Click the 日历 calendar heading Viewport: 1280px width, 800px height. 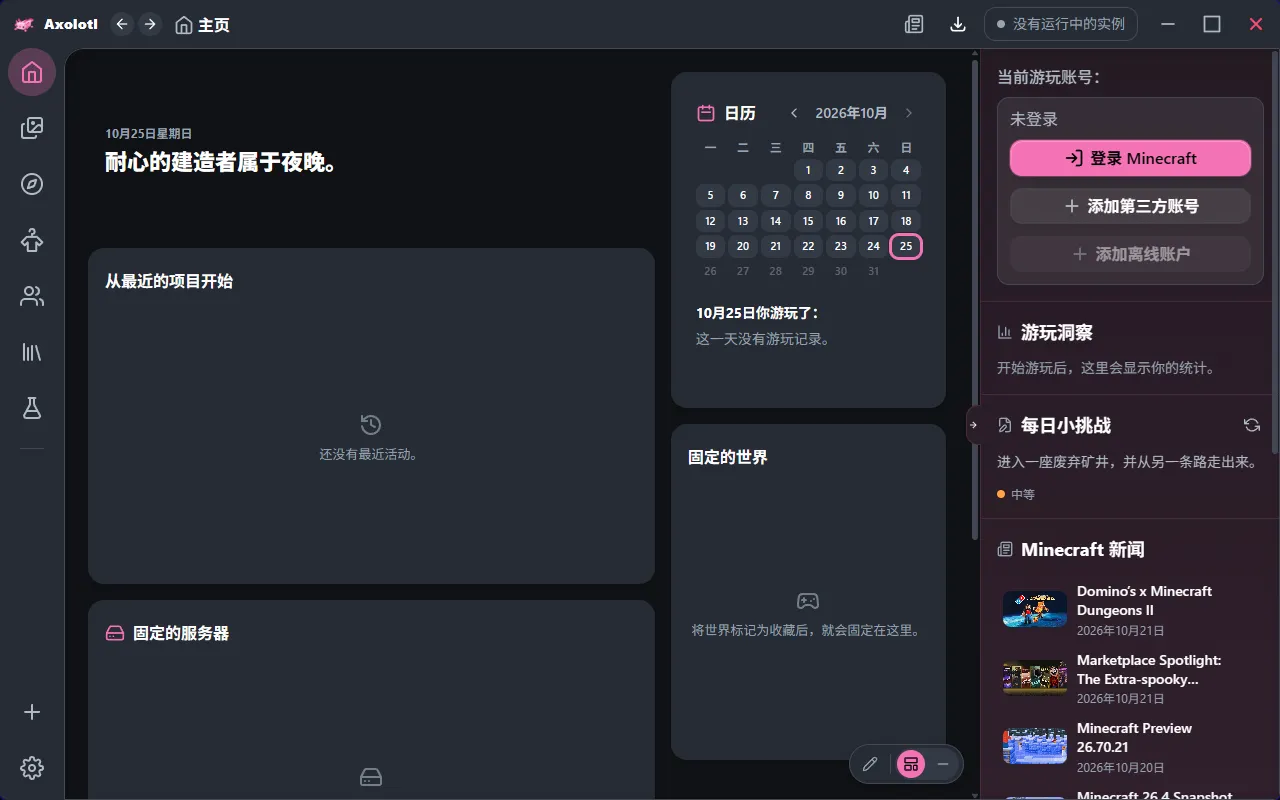tap(740, 113)
